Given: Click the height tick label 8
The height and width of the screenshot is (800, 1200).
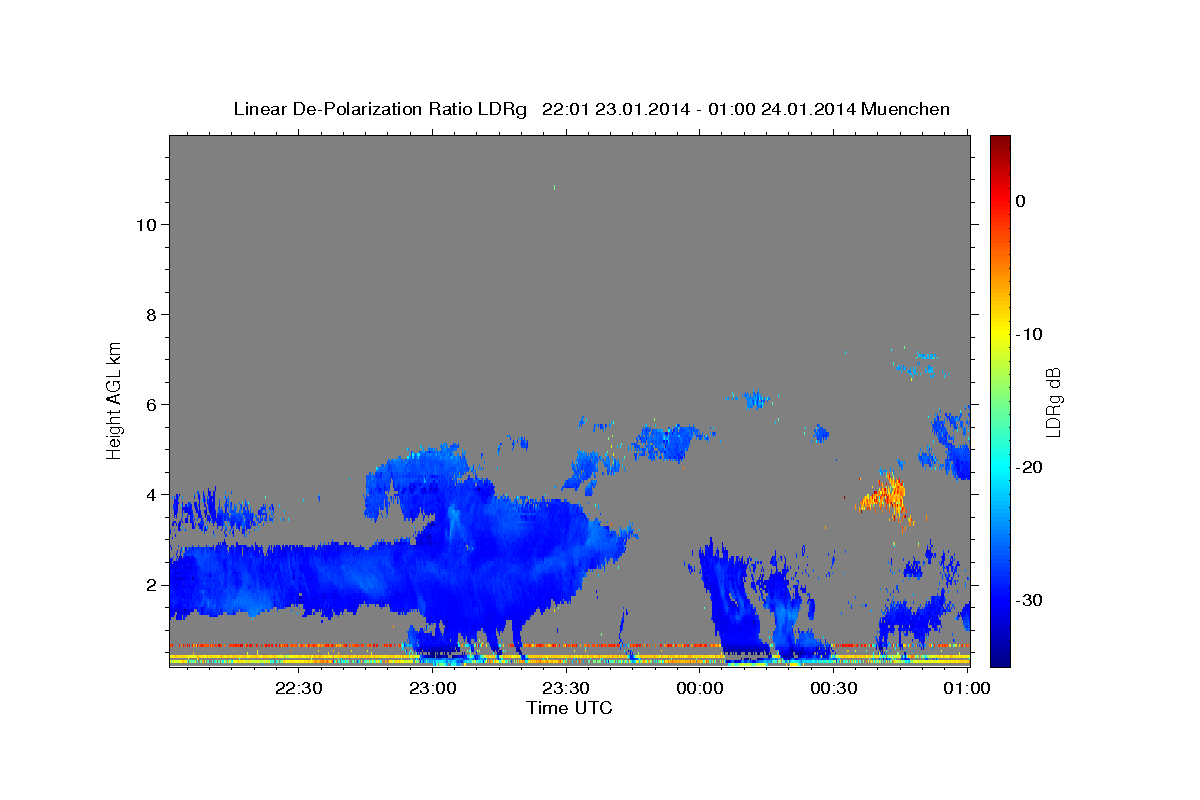Looking at the screenshot, I should pos(151,315).
